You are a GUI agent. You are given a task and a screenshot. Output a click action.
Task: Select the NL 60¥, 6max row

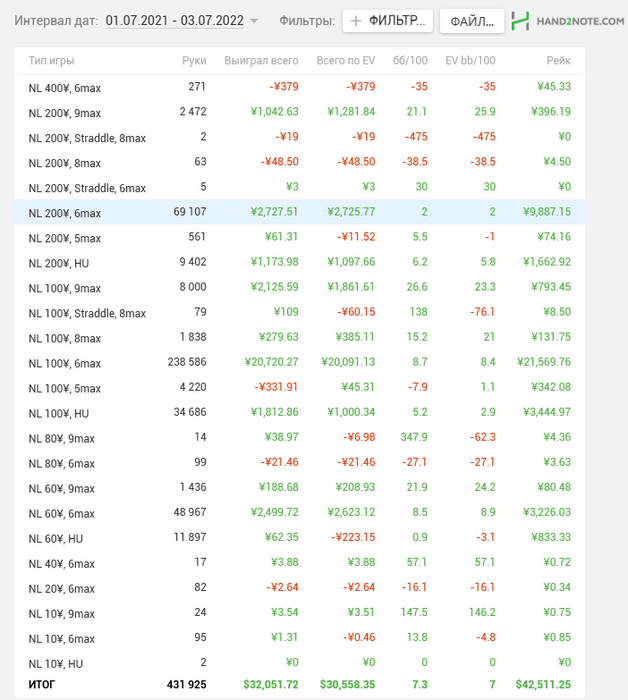[x=299, y=512]
